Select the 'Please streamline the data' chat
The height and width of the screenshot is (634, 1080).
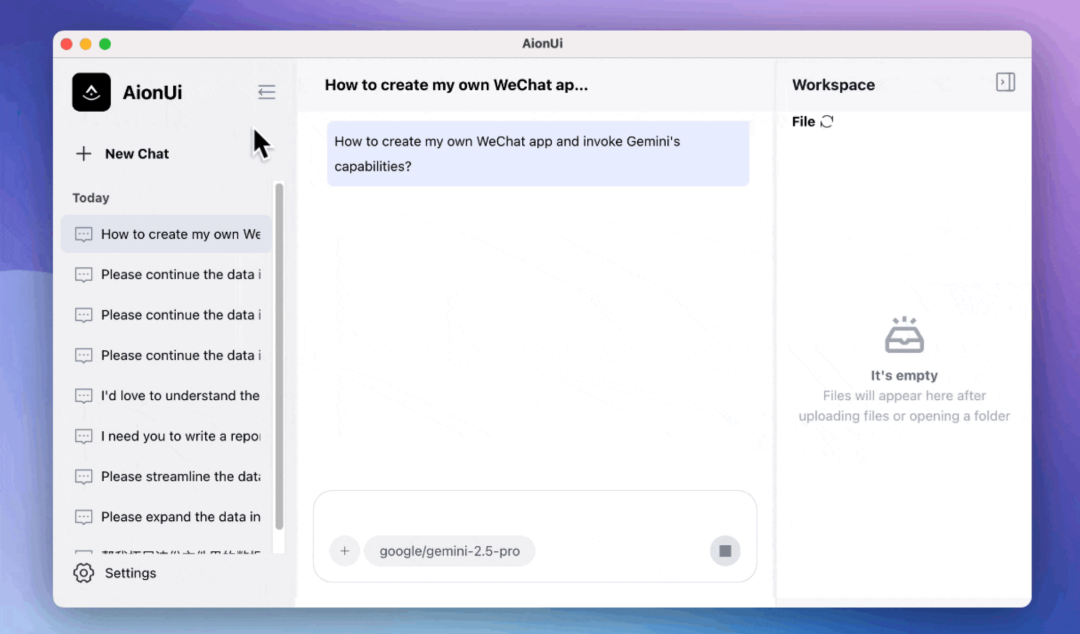[x=180, y=477]
